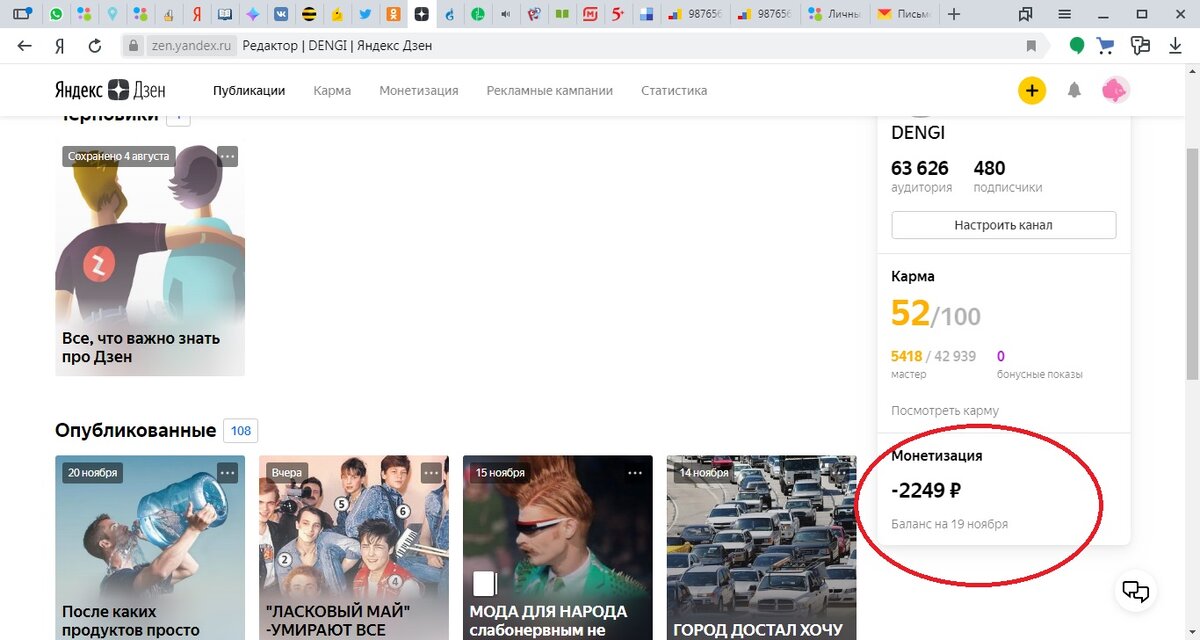Click the zen.yandex.ru address field
Screen dimensions: 1200x640
coord(190,46)
